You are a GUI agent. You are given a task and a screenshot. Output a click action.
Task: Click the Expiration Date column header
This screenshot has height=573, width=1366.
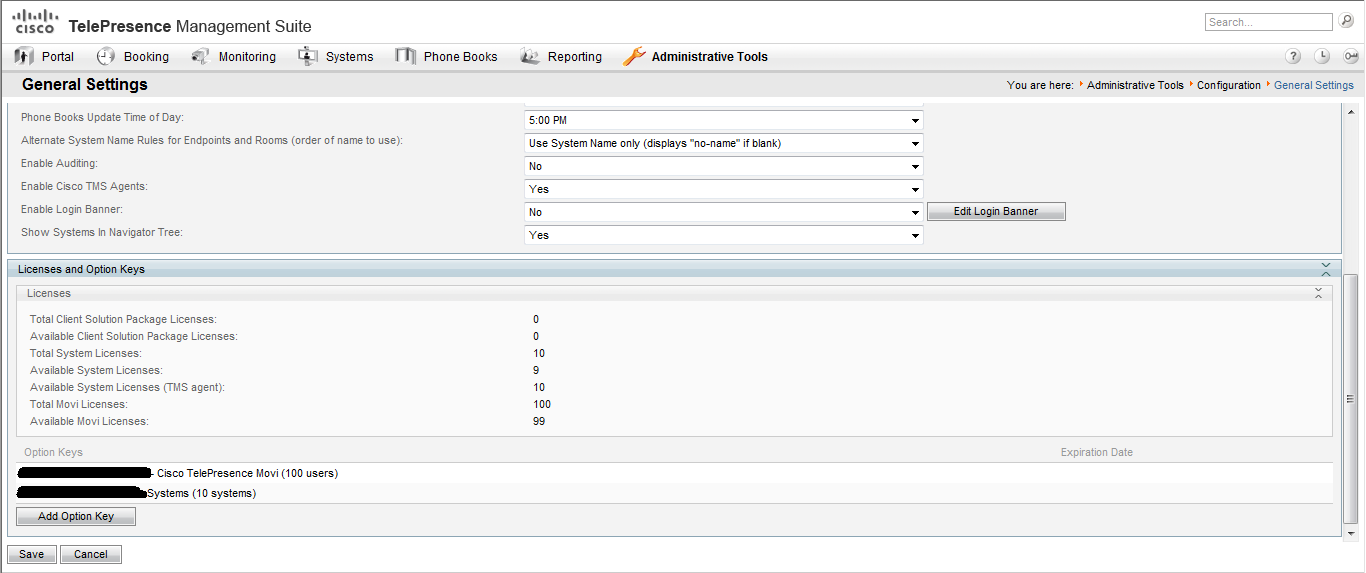click(x=1097, y=453)
